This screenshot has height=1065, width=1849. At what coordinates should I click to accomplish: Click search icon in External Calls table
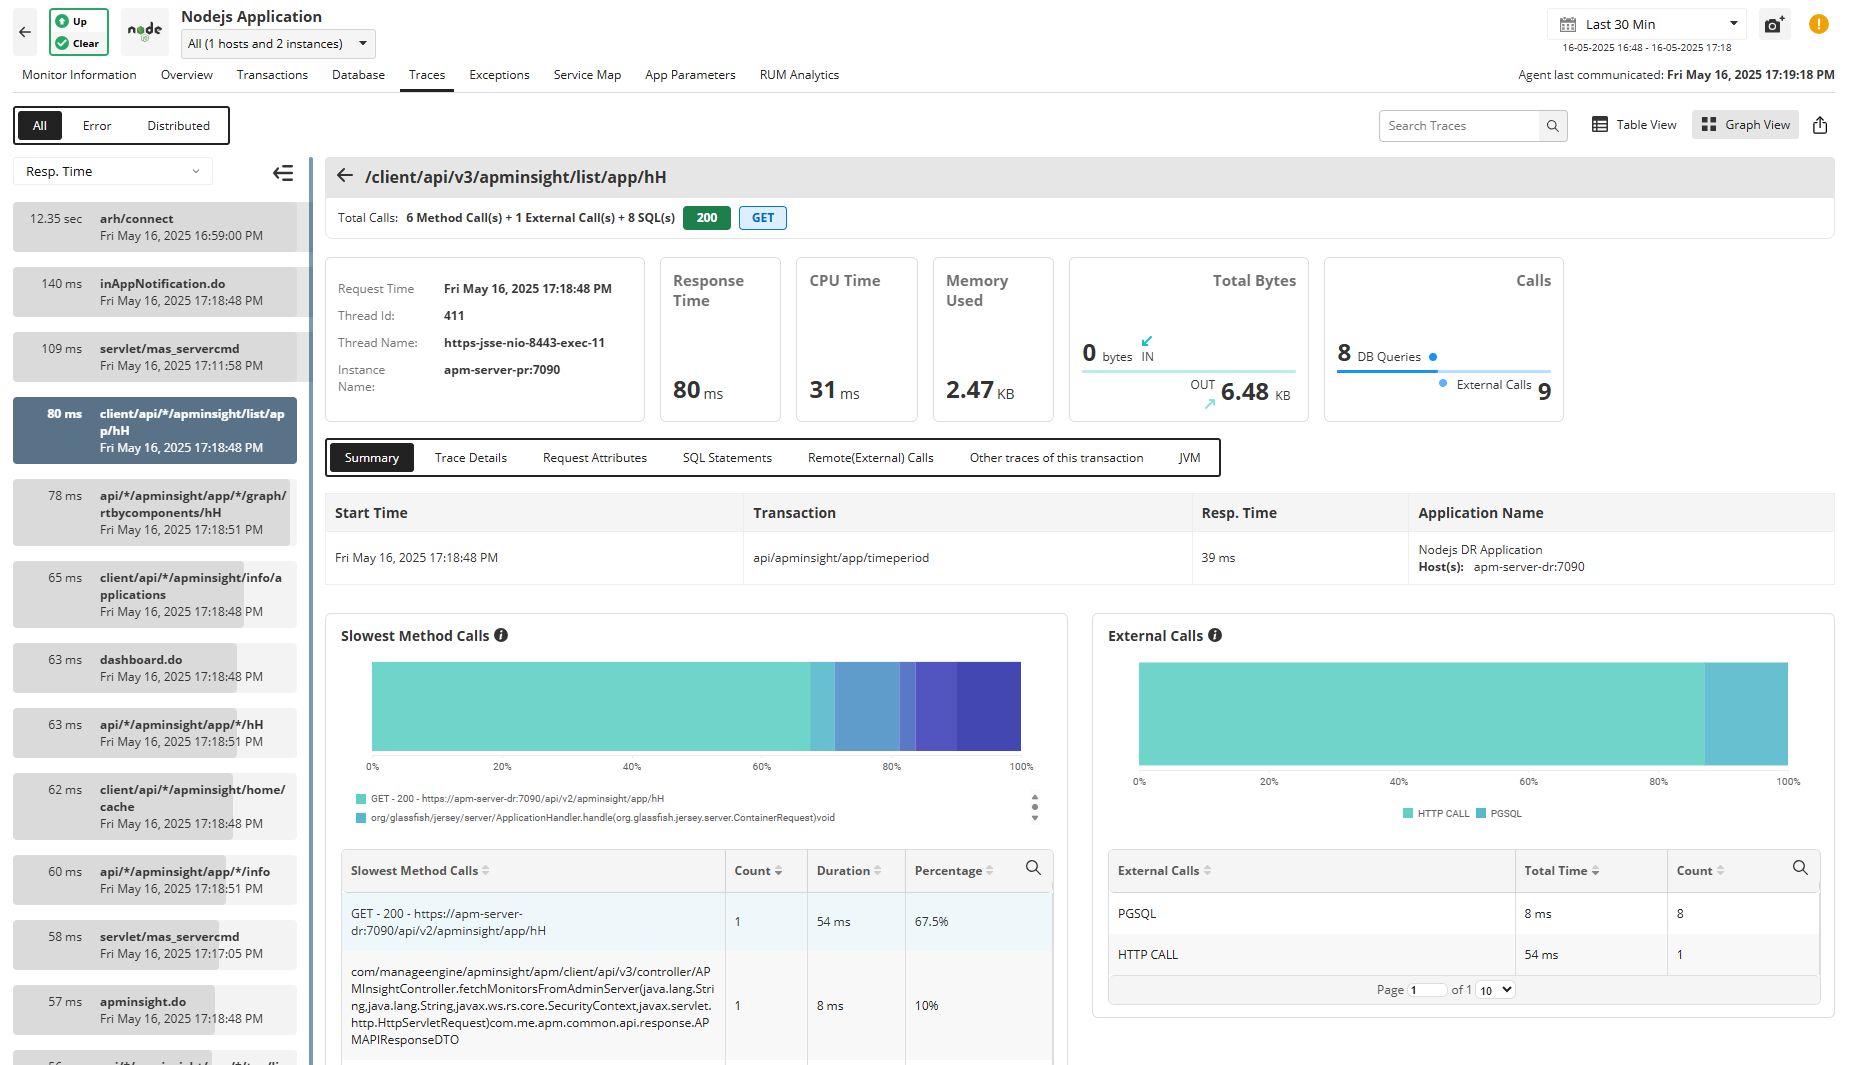pos(1800,868)
